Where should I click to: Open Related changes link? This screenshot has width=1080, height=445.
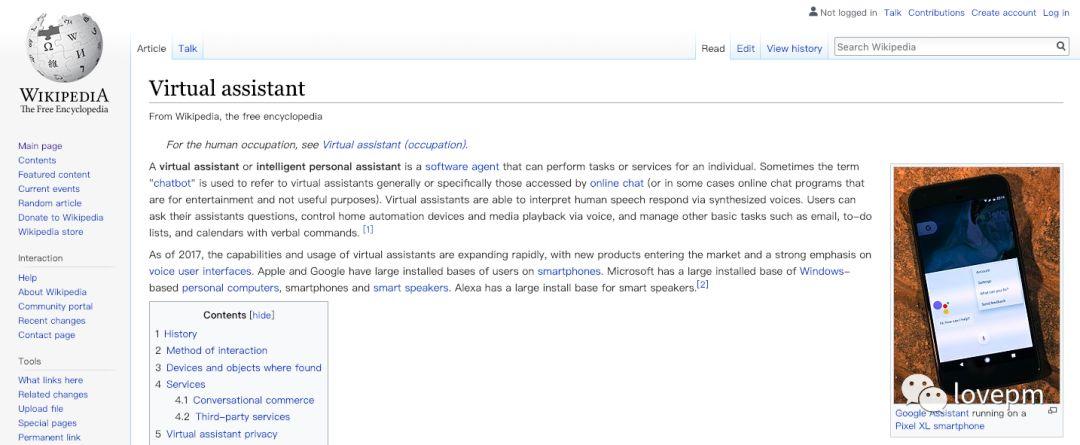[53, 395]
